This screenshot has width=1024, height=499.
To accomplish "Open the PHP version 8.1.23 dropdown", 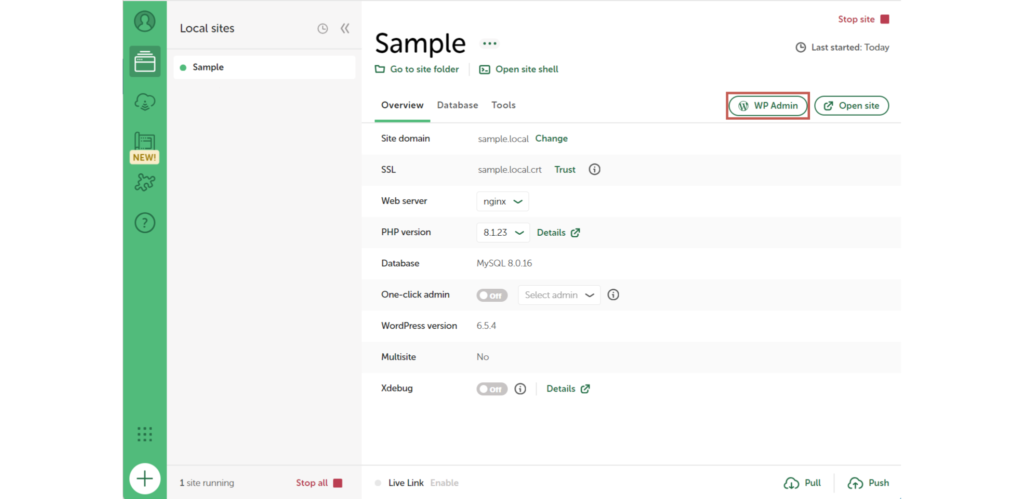I will point(503,232).
